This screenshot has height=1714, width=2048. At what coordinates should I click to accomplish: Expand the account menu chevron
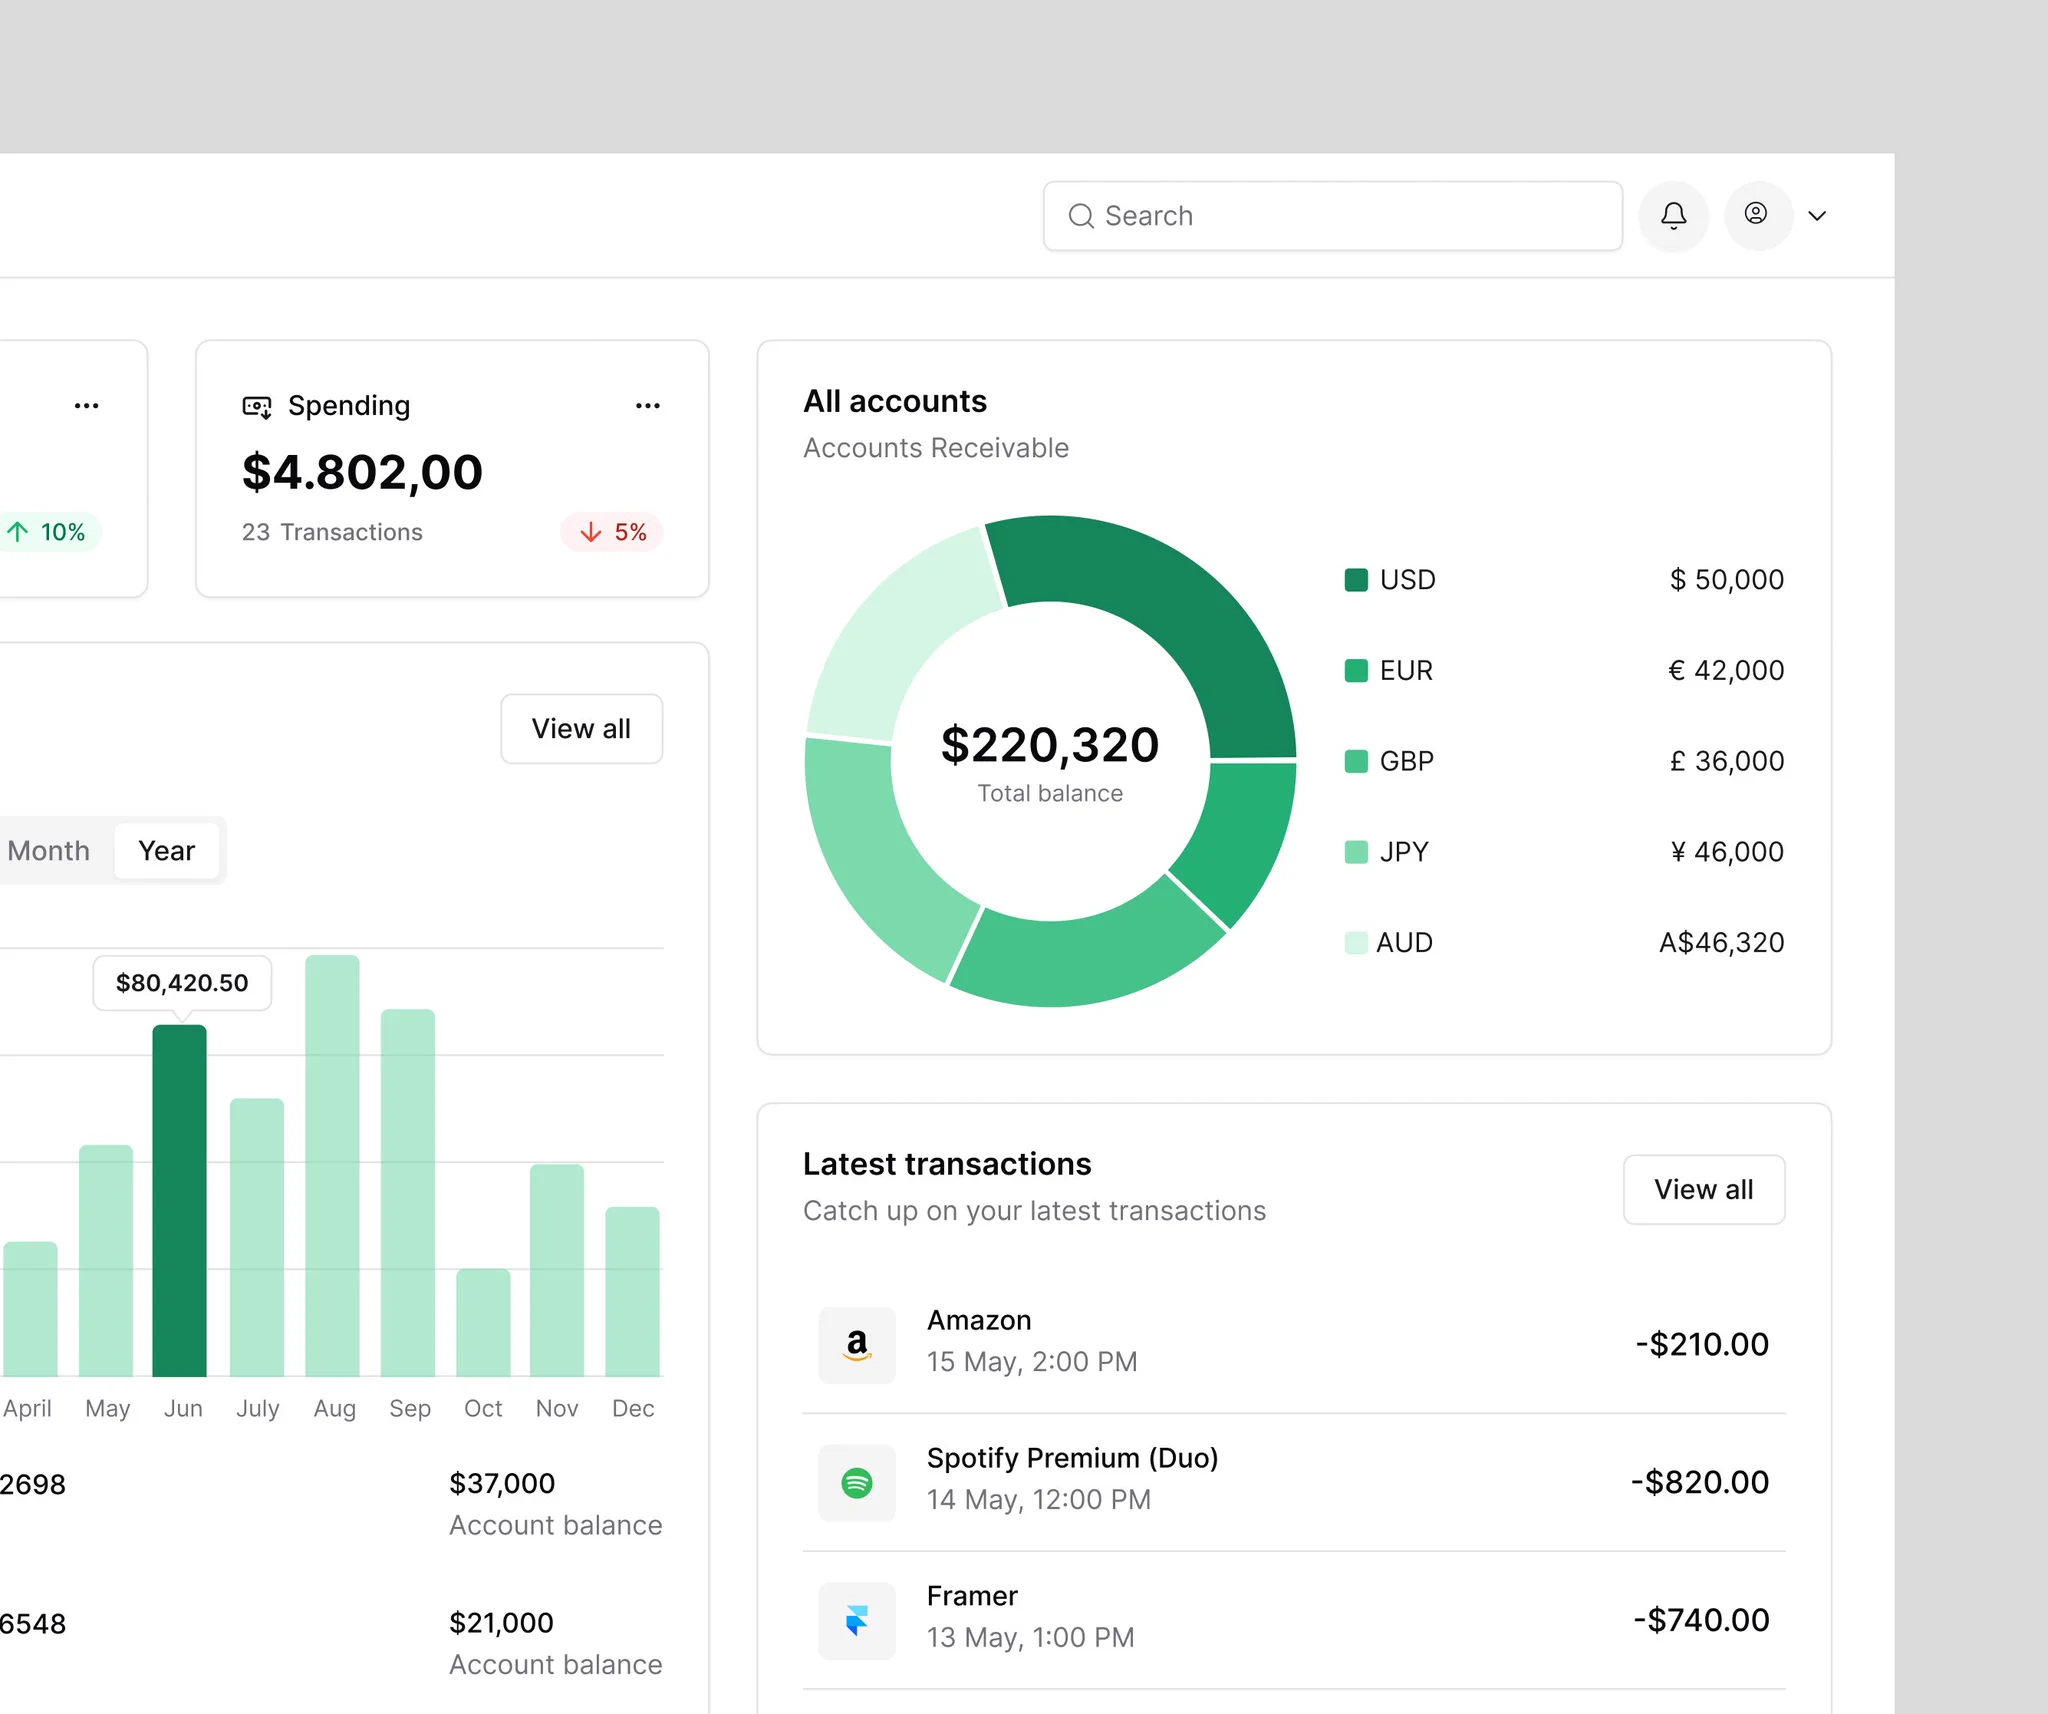(1817, 216)
